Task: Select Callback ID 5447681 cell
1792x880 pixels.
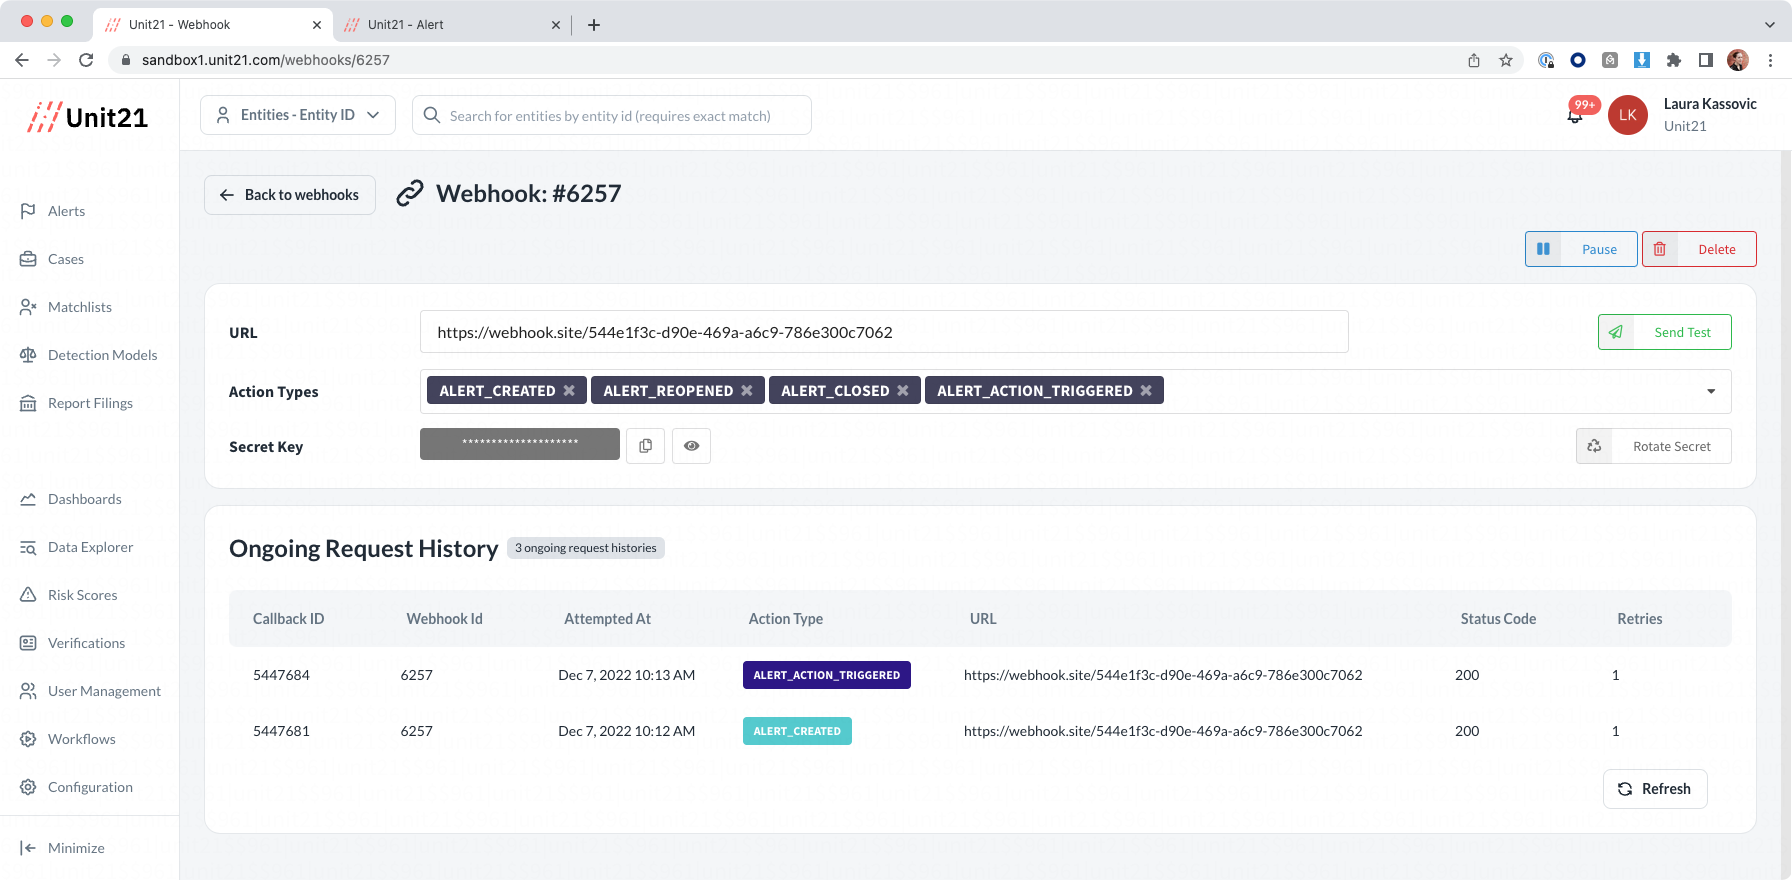Action: [281, 731]
